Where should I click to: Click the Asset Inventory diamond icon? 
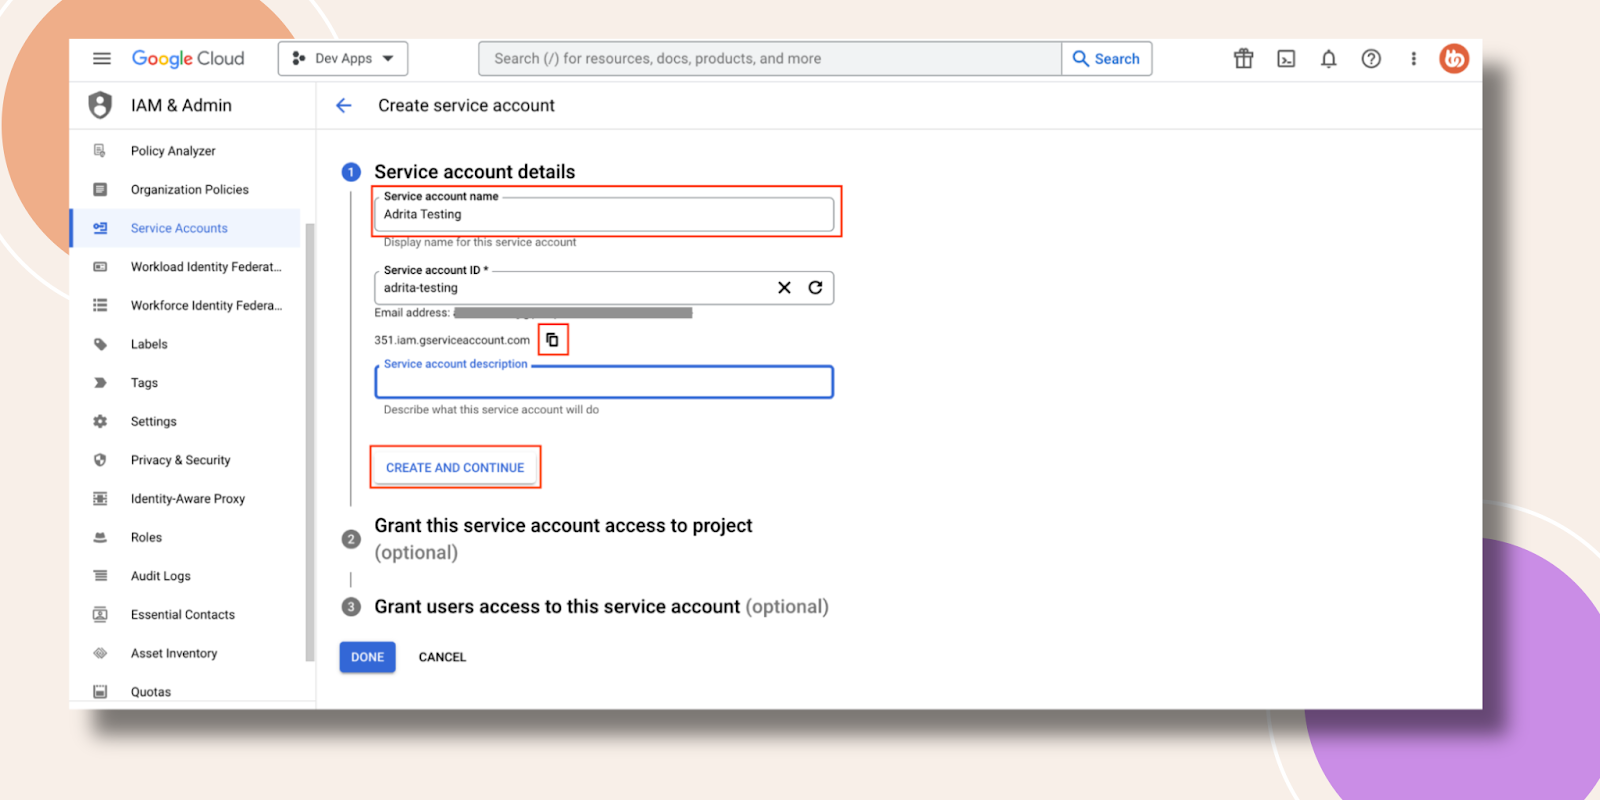[100, 654]
